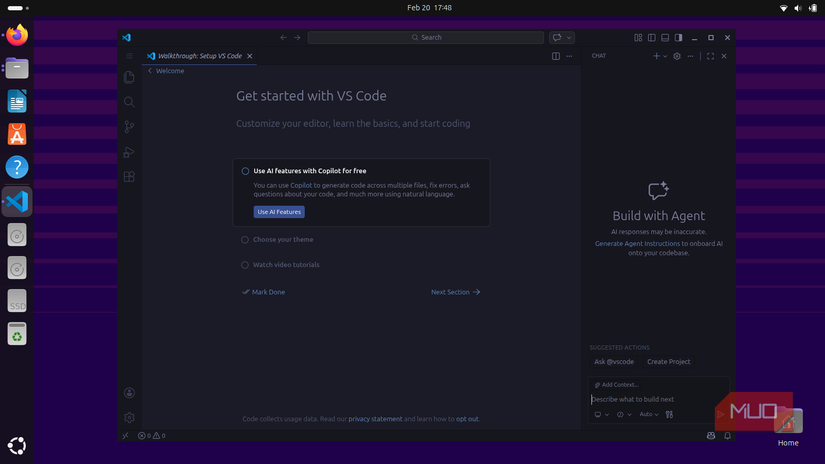Go forward using the title bar arrow
The image size is (825, 464).
pyautogui.click(x=297, y=37)
